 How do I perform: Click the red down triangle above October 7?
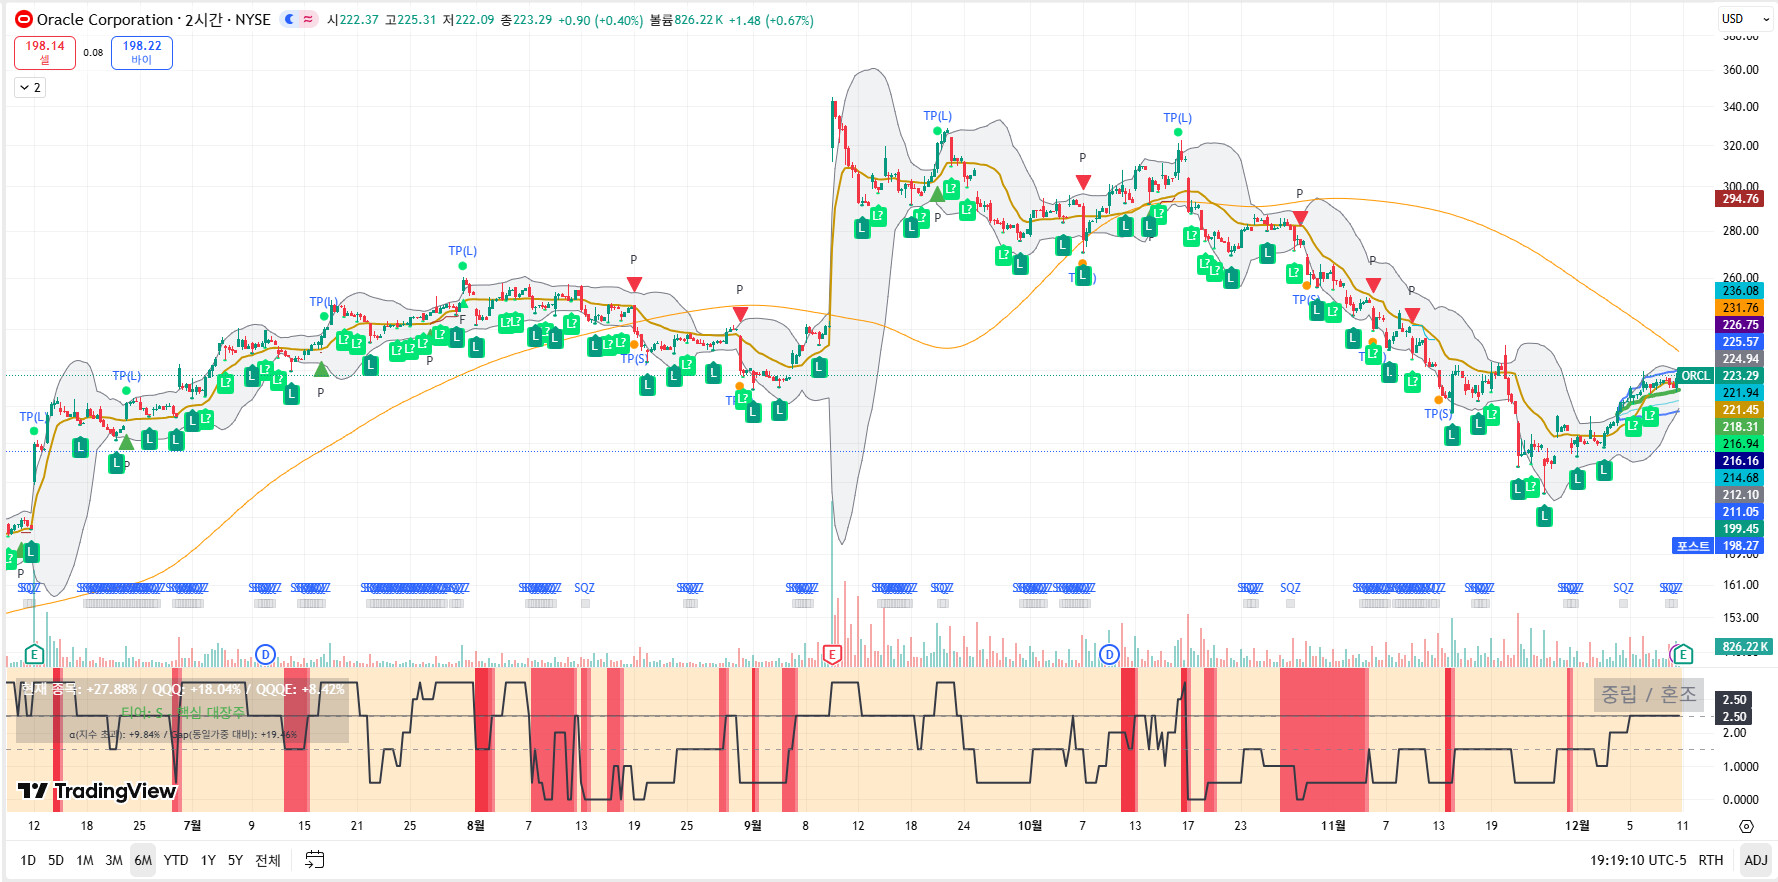[1083, 182]
